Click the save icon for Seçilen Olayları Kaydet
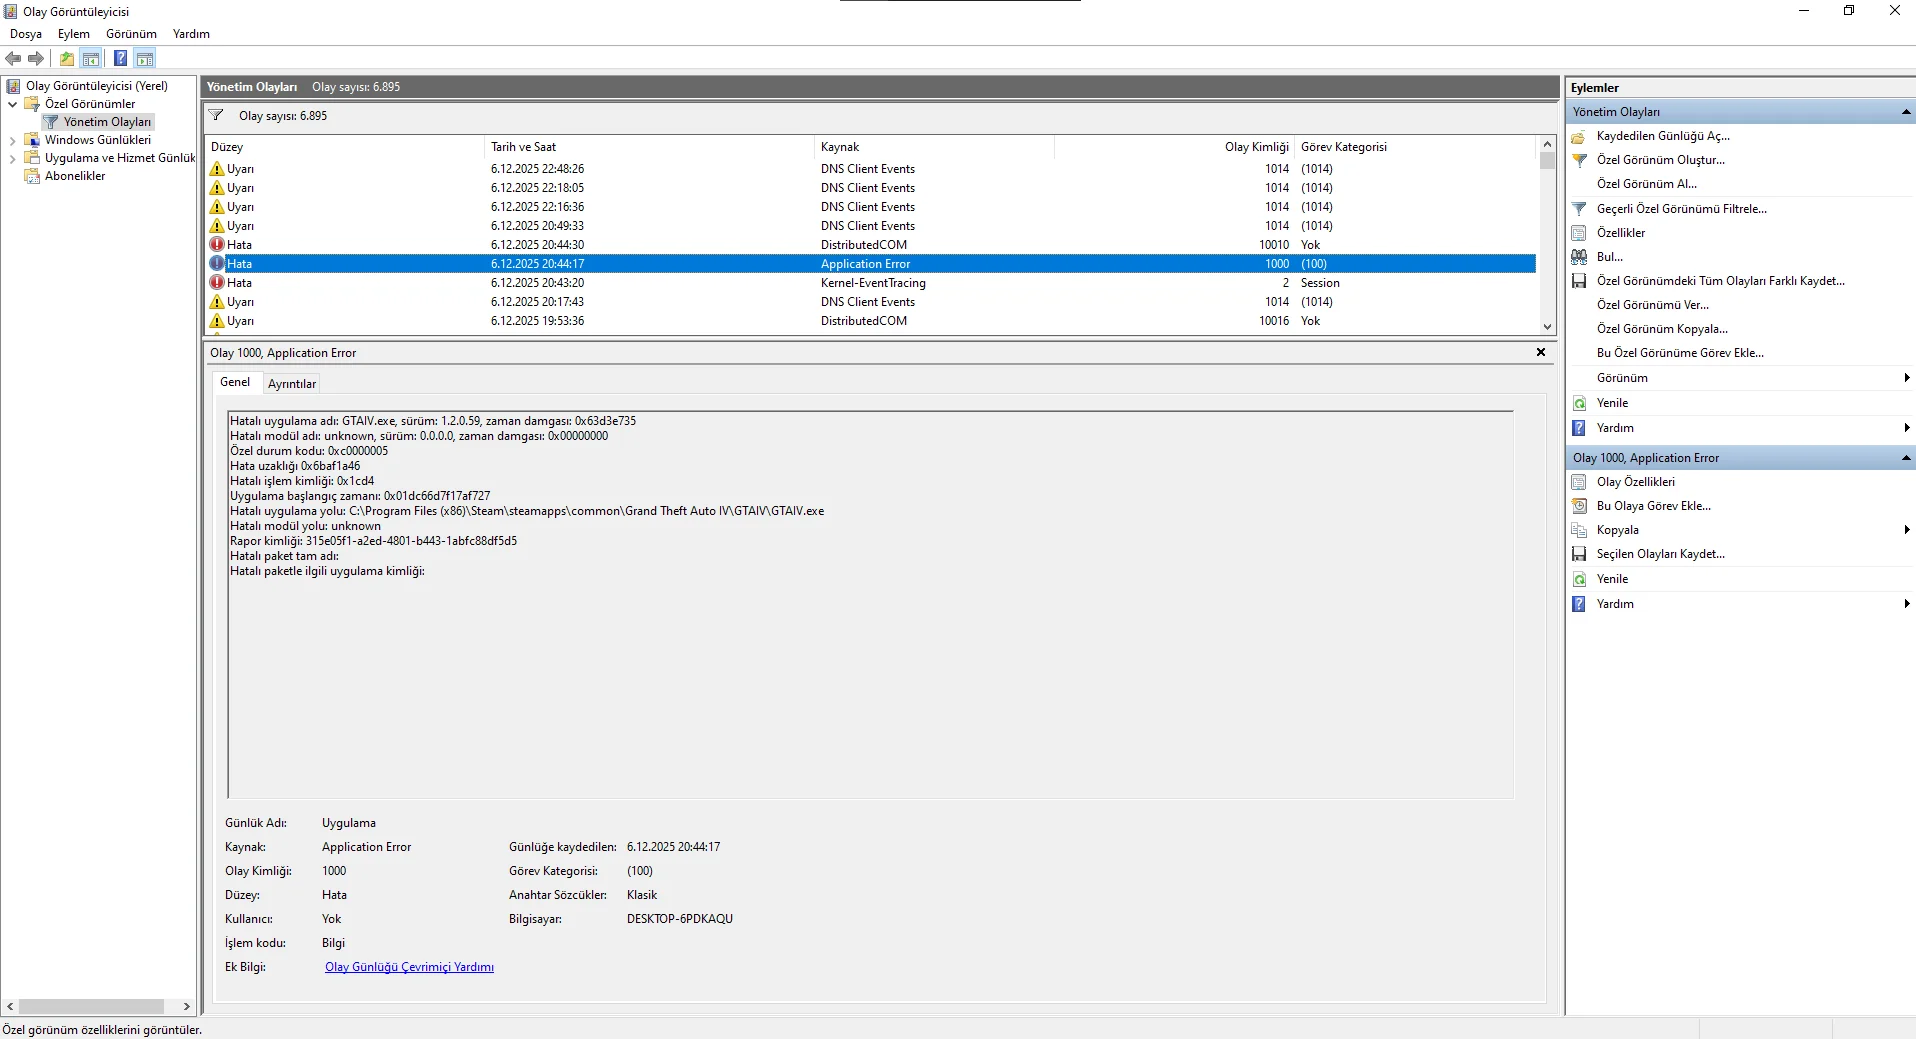The width and height of the screenshot is (1916, 1039). point(1579,554)
